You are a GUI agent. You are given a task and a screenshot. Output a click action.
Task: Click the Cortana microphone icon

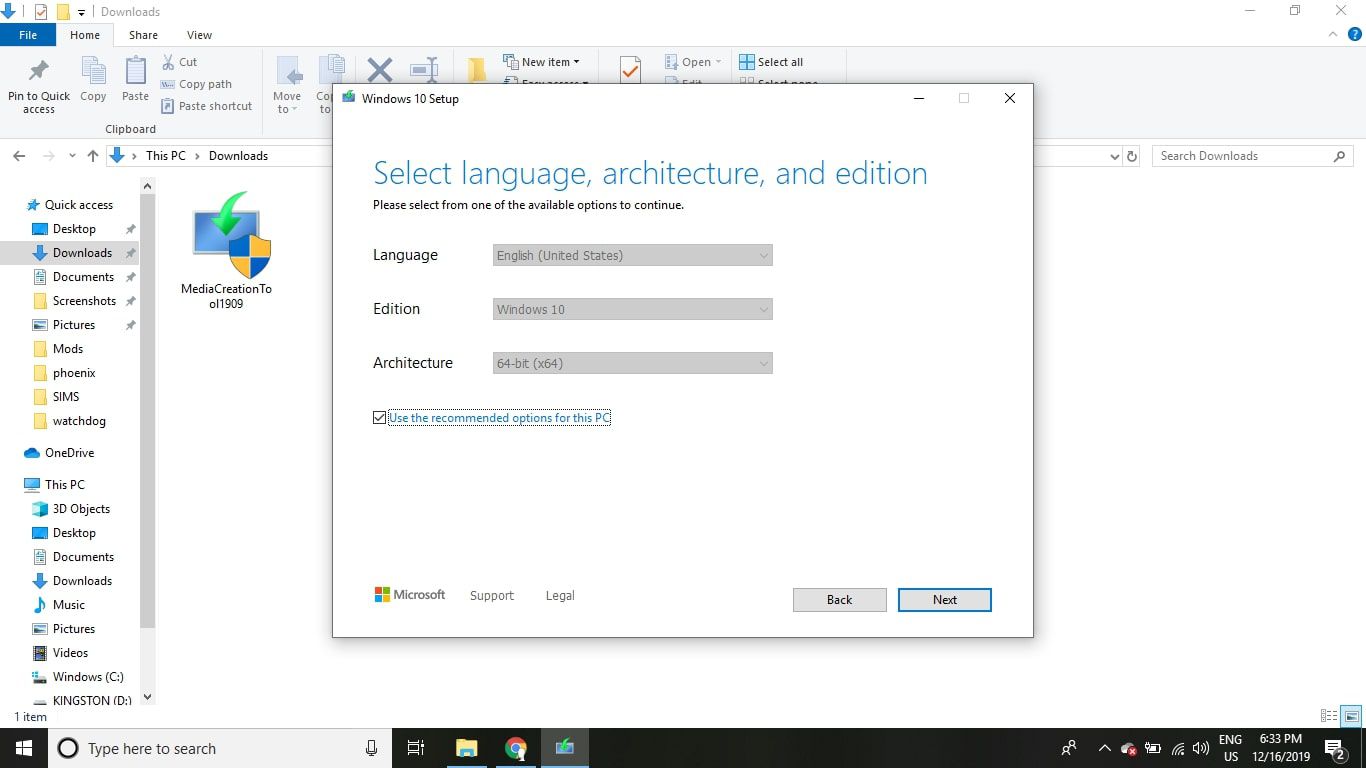click(x=371, y=748)
